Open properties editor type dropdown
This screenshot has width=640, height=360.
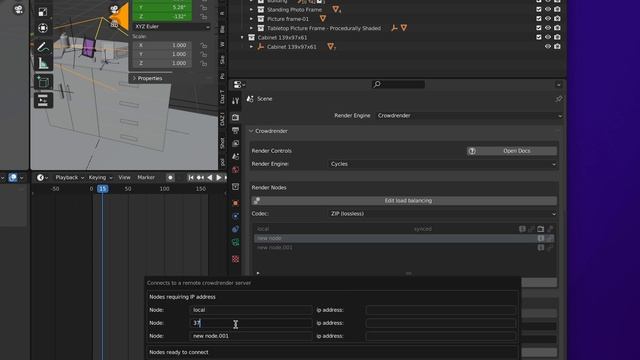(239, 85)
